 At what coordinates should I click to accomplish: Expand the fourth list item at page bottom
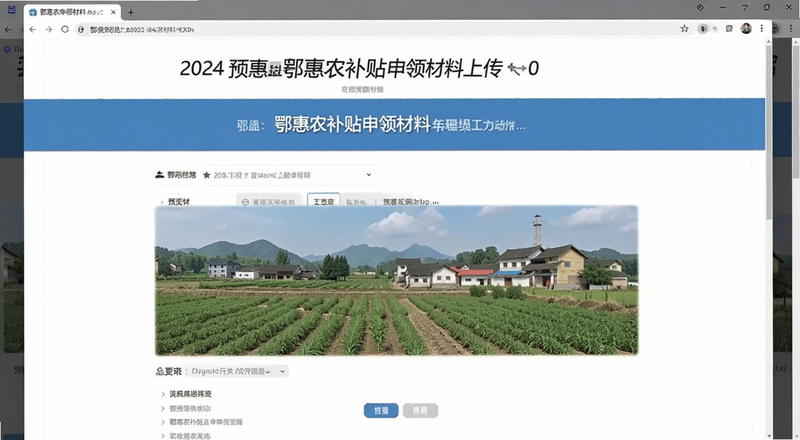pyautogui.click(x=185, y=436)
